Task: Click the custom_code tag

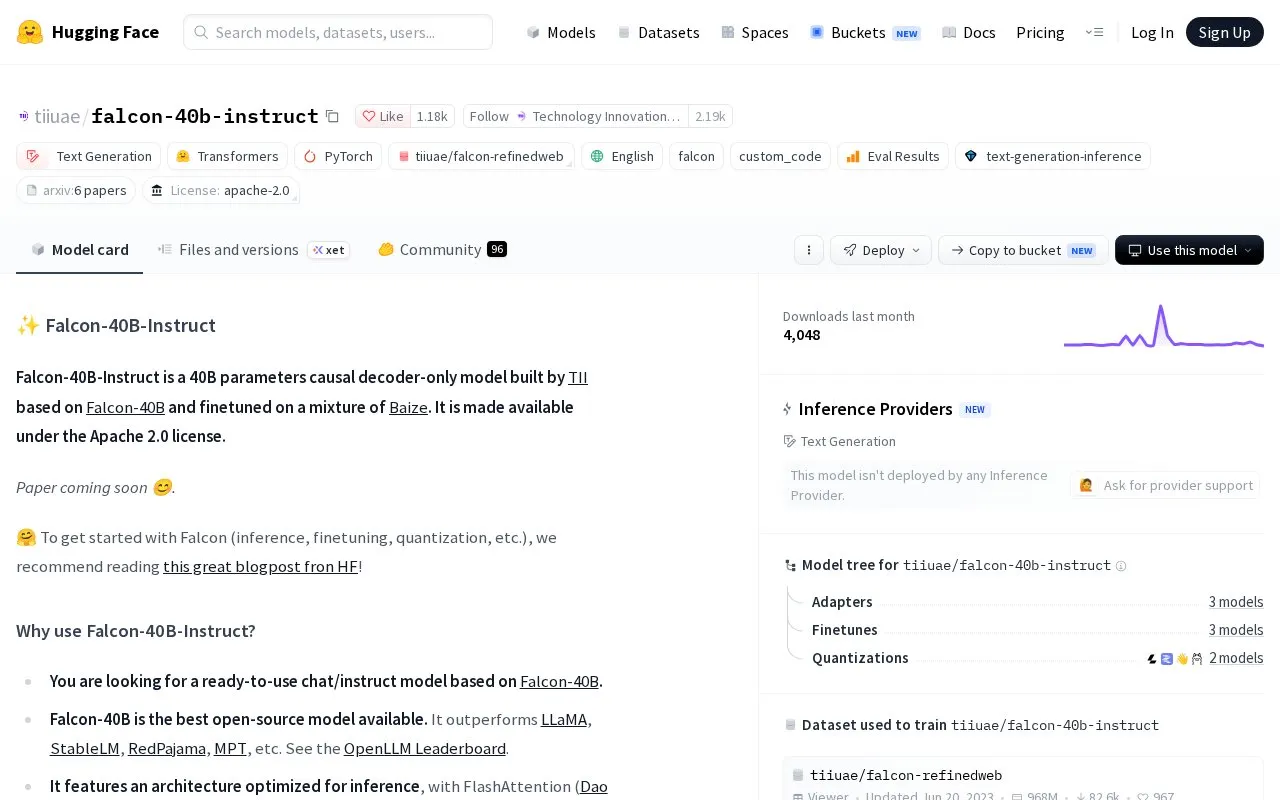Action: tap(780, 156)
